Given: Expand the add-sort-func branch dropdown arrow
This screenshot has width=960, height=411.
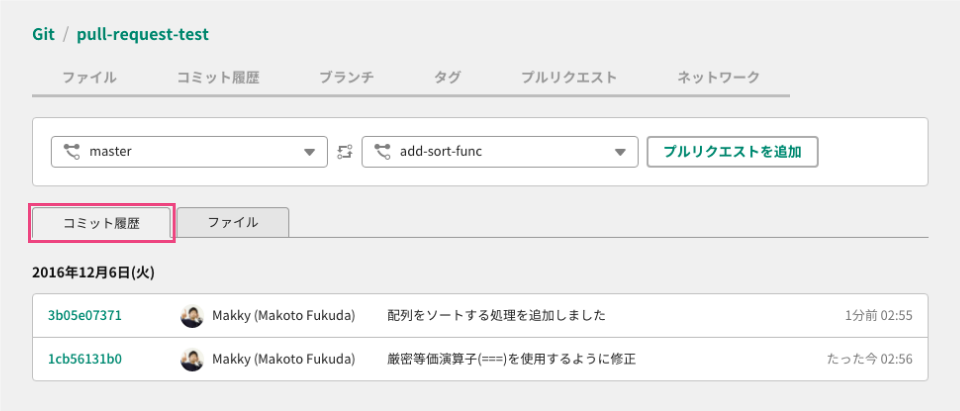Looking at the screenshot, I should (x=620, y=152).
